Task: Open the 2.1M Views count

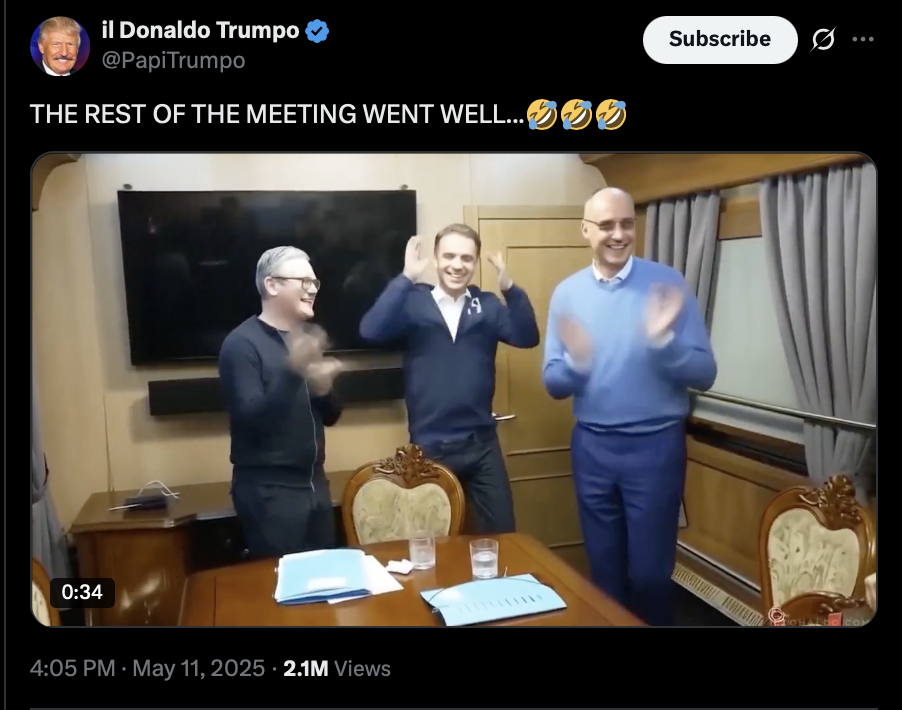Action: click(337, 669)
